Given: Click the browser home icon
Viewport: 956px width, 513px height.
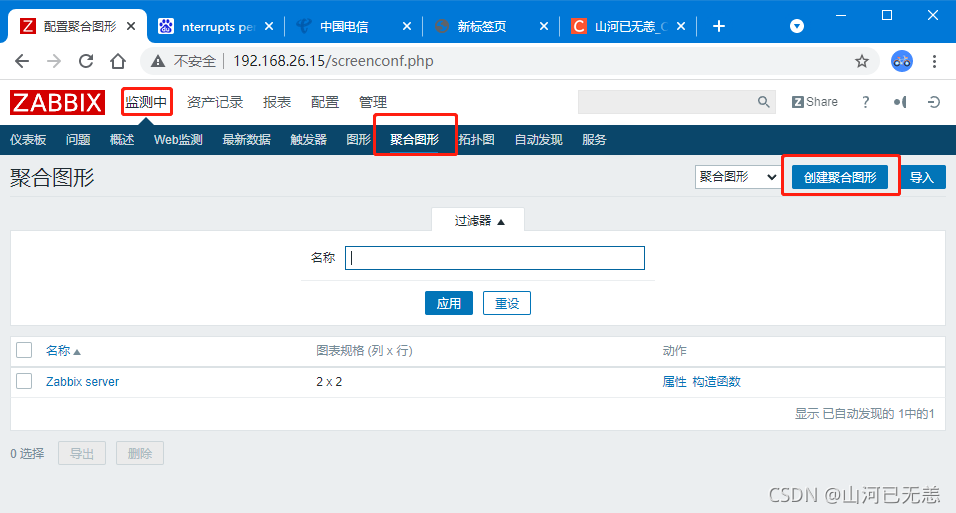Looking at the screenshot, I should point(118,61).
